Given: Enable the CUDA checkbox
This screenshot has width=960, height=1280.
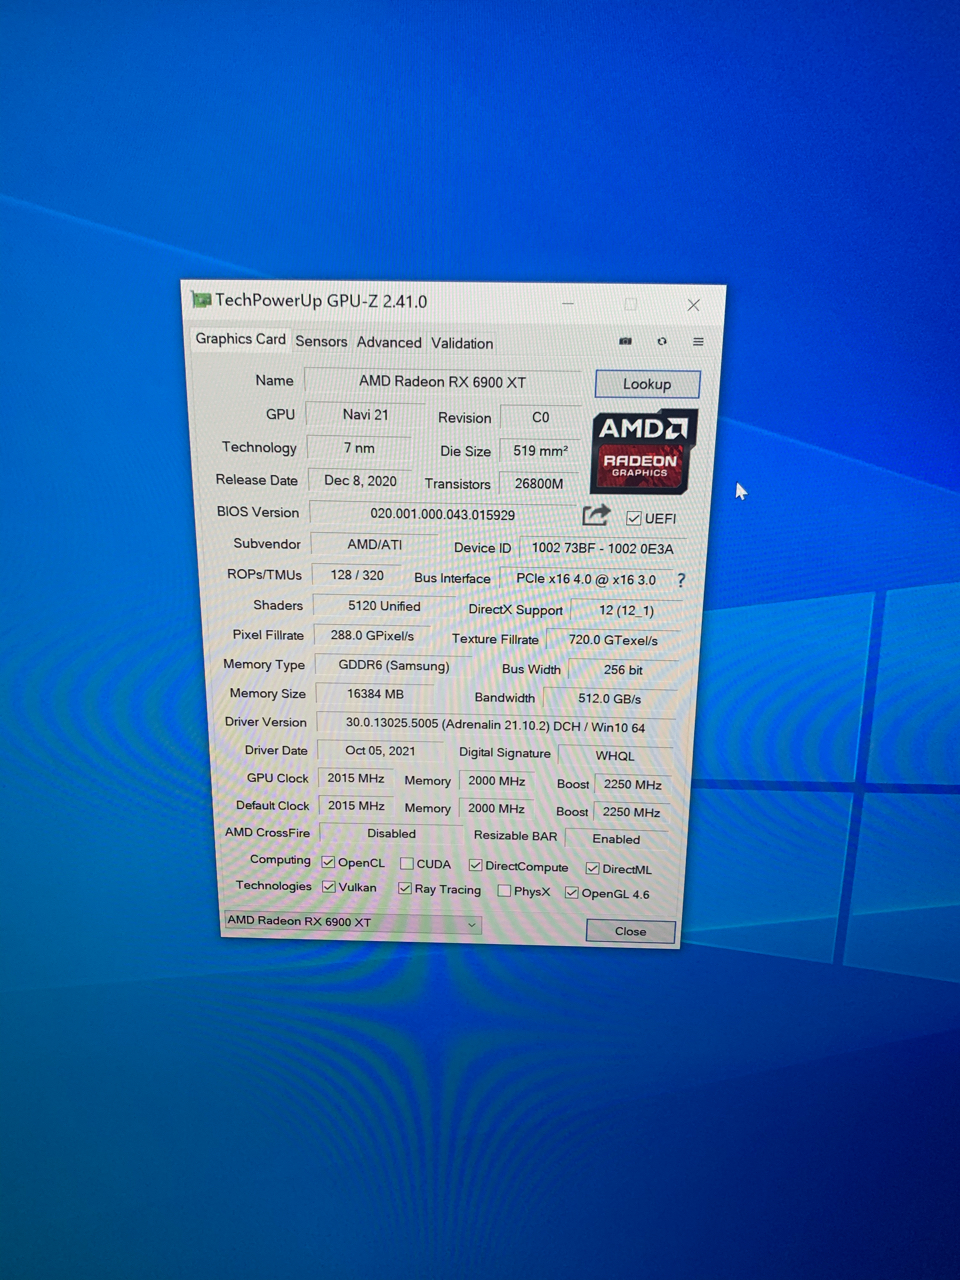Looking at the screenshot, I should coord(408,863).
